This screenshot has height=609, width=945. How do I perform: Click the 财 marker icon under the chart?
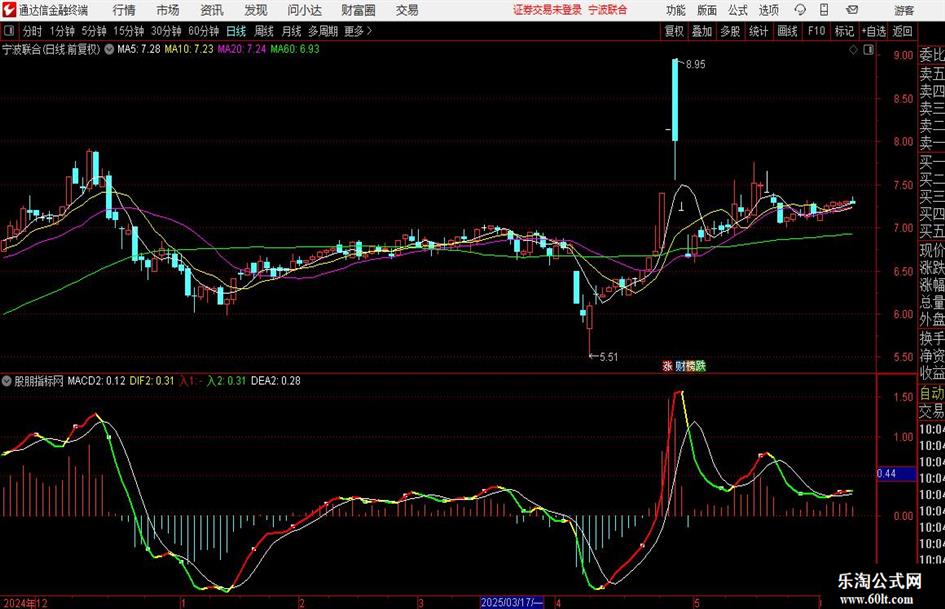point(680,365)
